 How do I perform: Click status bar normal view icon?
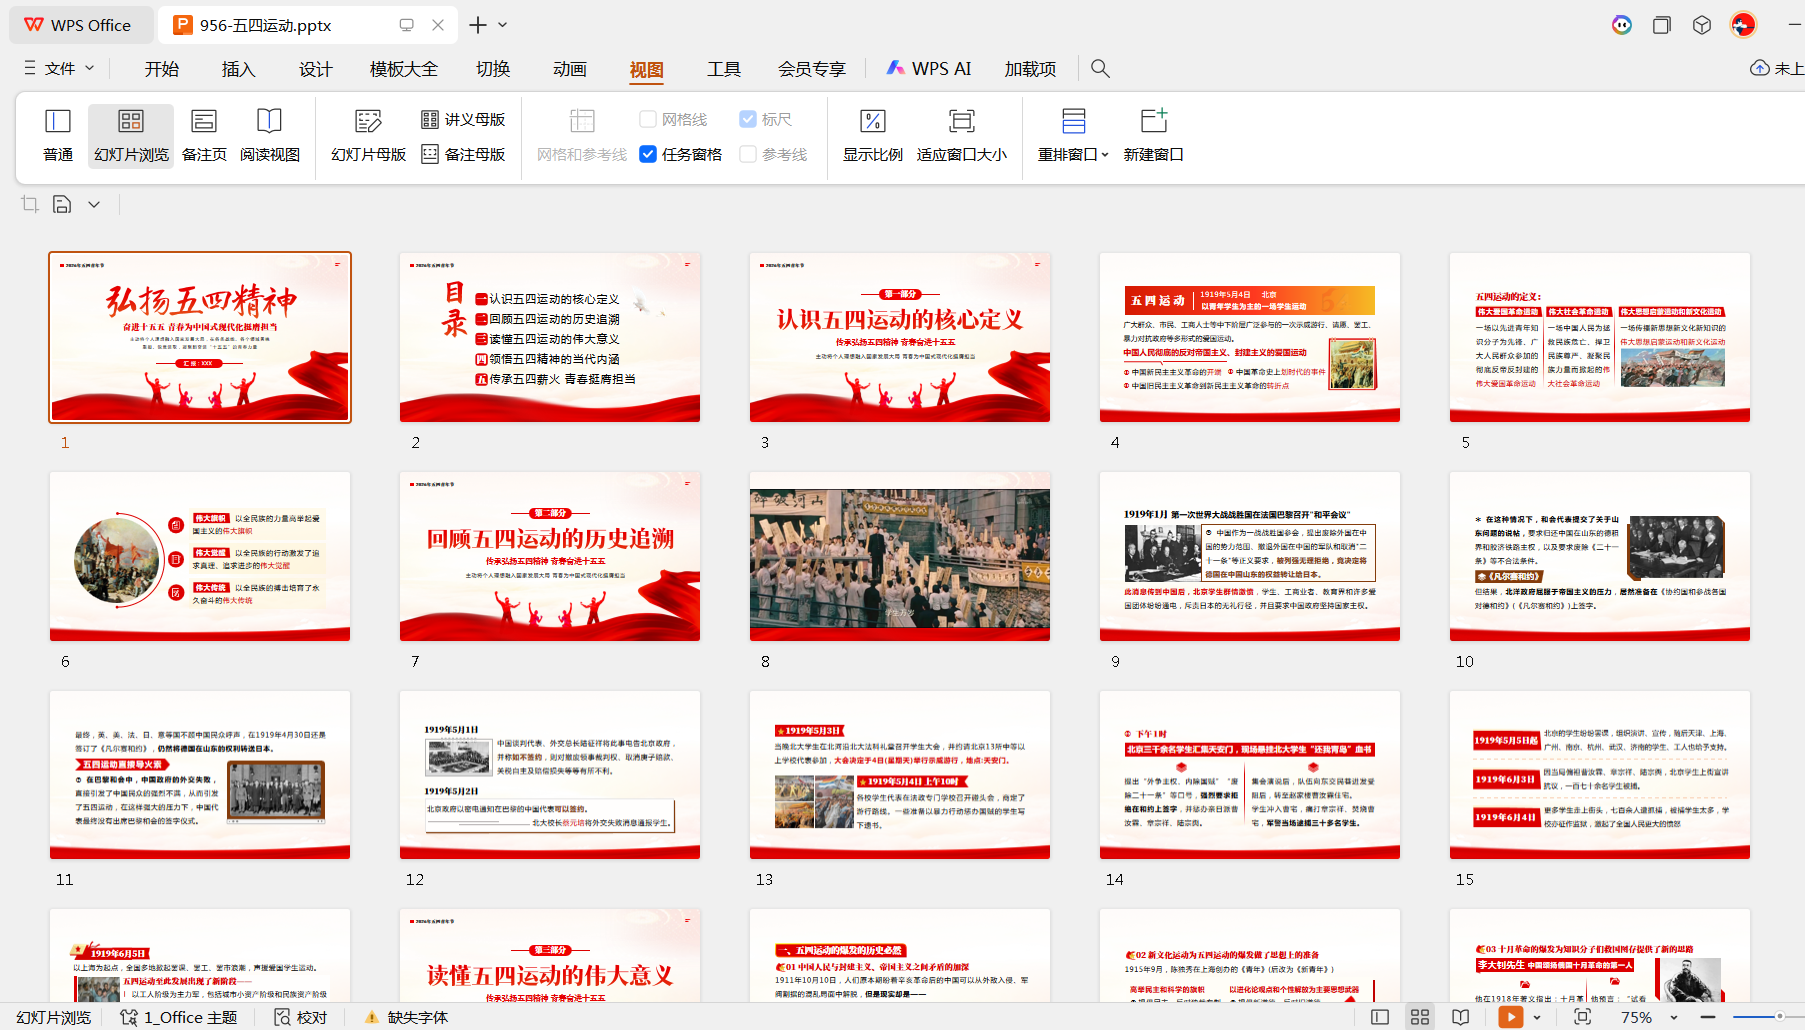[1380, 1017]
